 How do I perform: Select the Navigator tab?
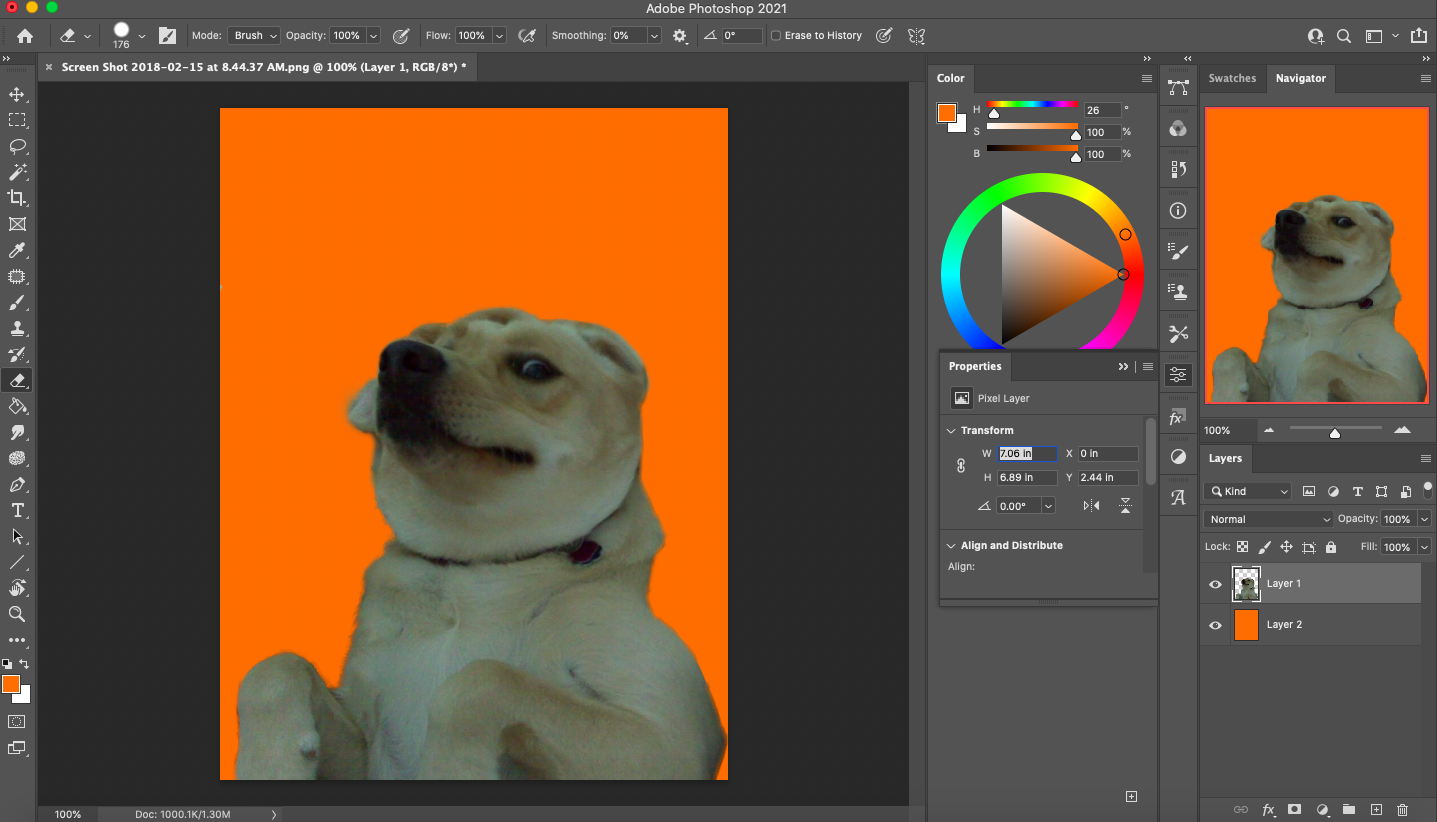tap(1300, 78)
